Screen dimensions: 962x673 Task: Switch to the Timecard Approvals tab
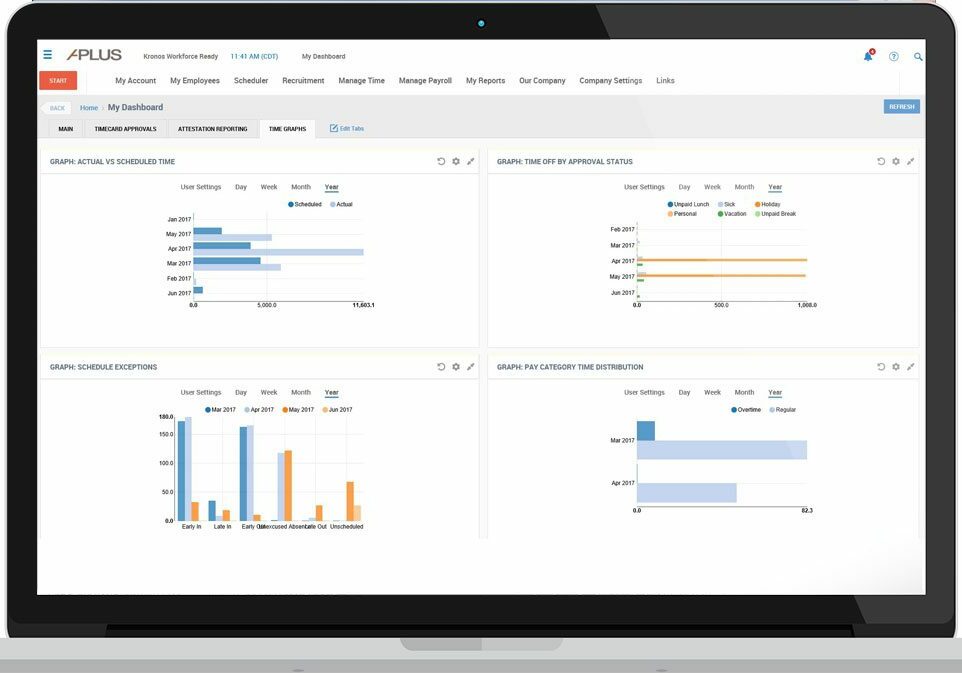click(125, 129)
